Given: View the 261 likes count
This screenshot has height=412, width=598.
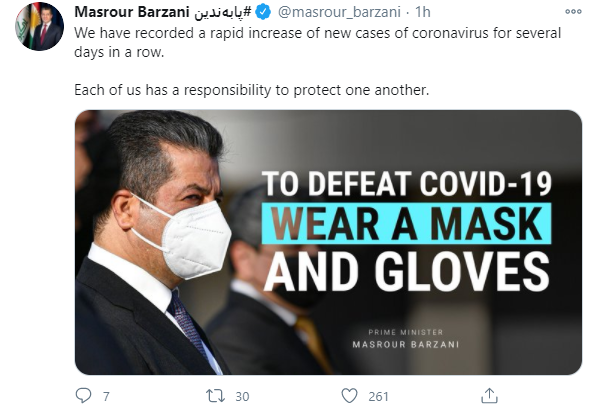Looking at the screenshot, I should click(378, 396).
